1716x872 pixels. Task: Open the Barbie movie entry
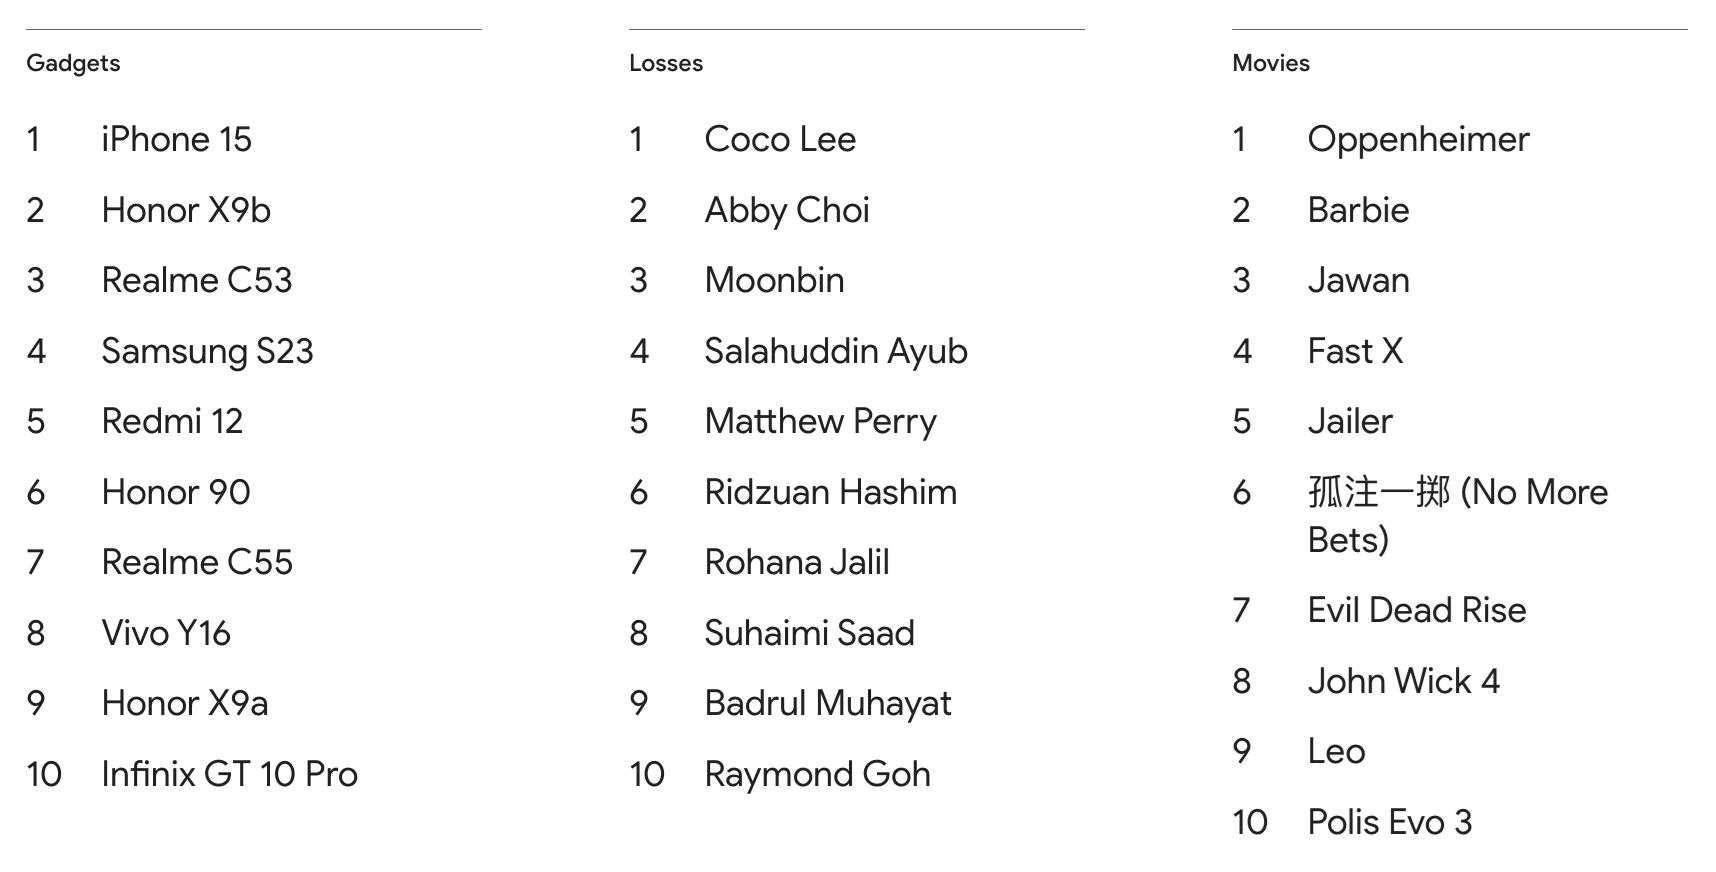1358,210
